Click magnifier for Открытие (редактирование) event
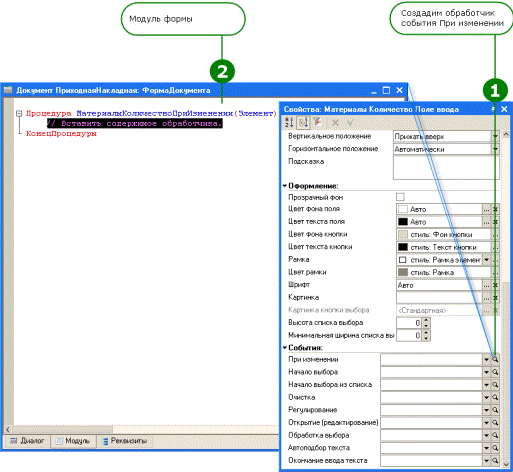 495,423
